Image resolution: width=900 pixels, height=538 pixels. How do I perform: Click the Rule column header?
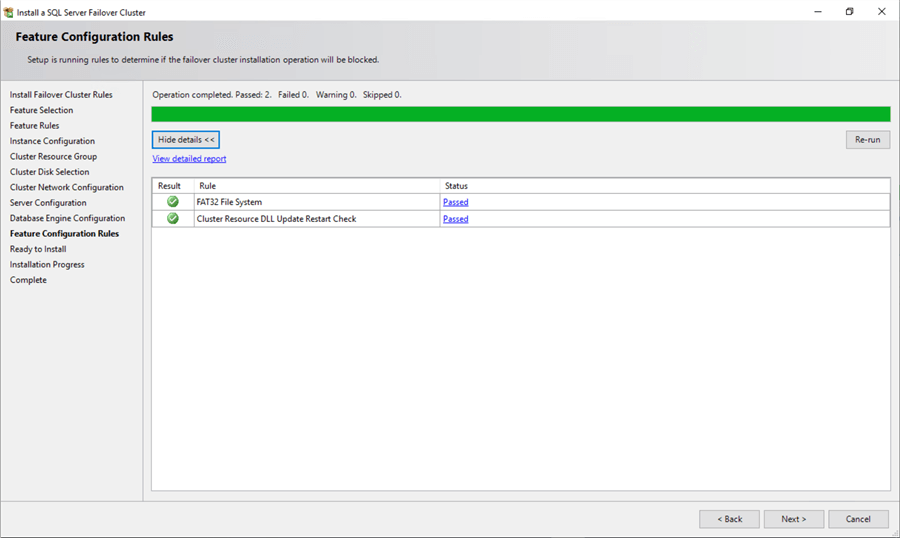(317, 186)
